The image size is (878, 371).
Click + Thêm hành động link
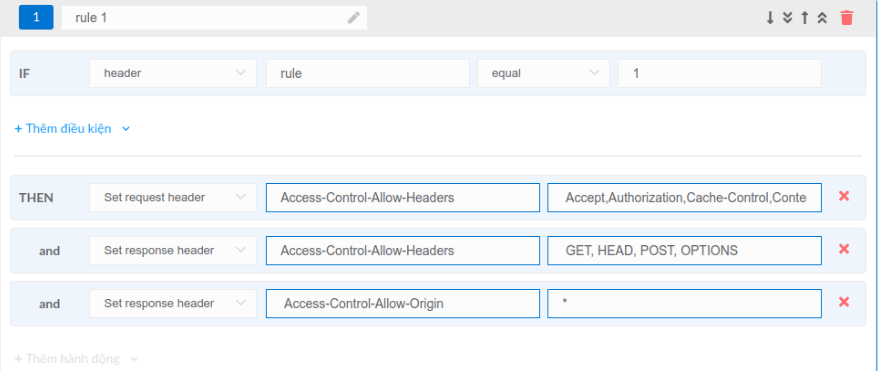[67, 359]
